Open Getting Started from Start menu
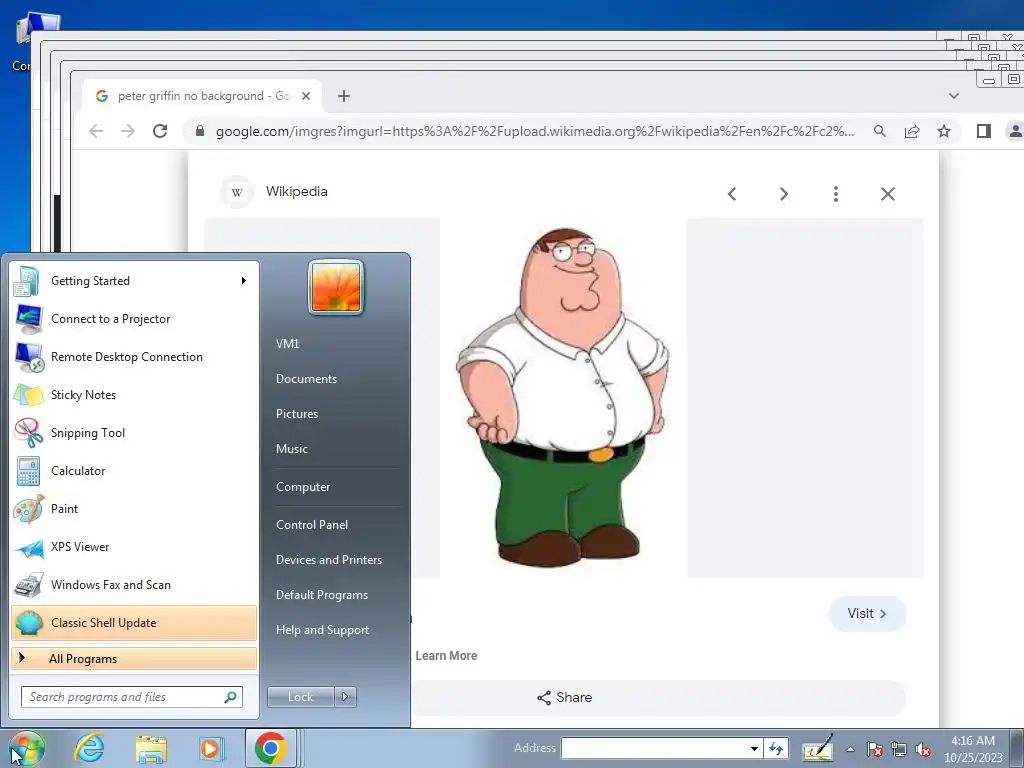Viewport: 1024px width, 768px height. click(134, 281)
